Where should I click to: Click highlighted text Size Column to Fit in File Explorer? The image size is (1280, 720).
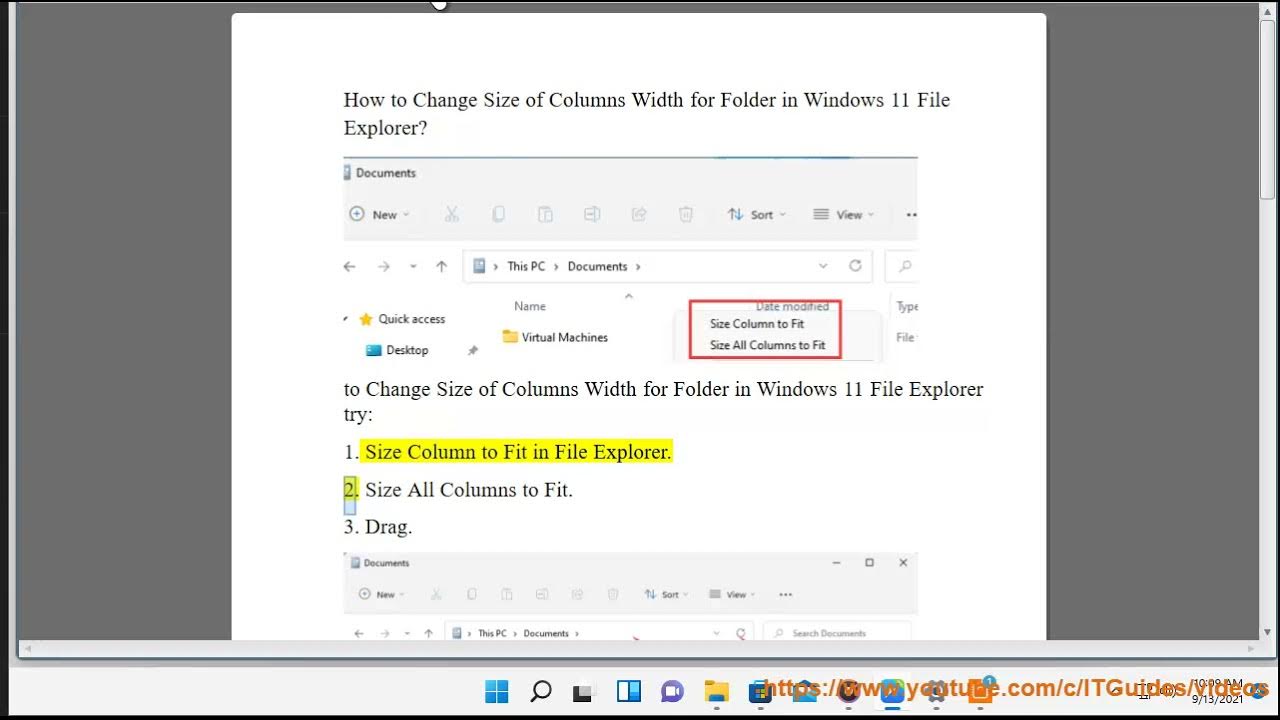click(517, 452)
